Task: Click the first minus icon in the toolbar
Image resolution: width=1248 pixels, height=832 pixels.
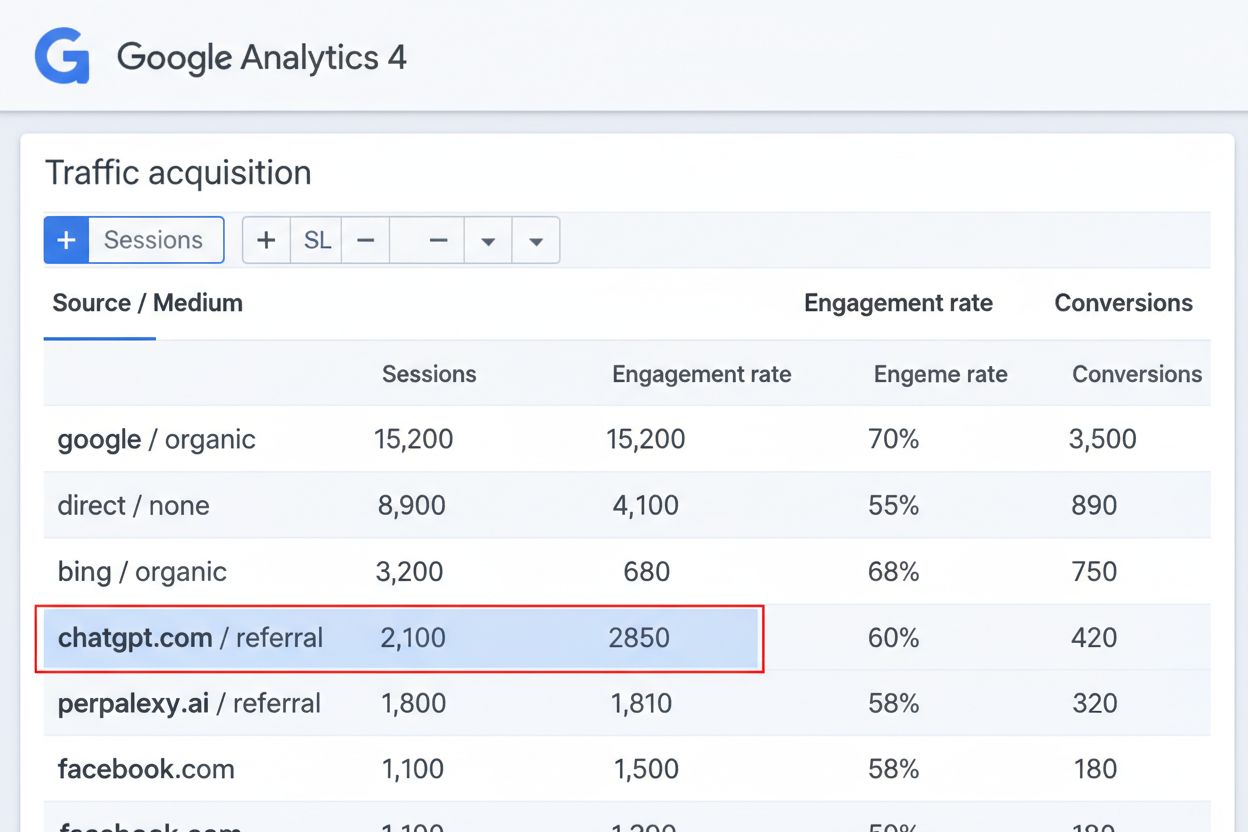Action: click(366, 240)
